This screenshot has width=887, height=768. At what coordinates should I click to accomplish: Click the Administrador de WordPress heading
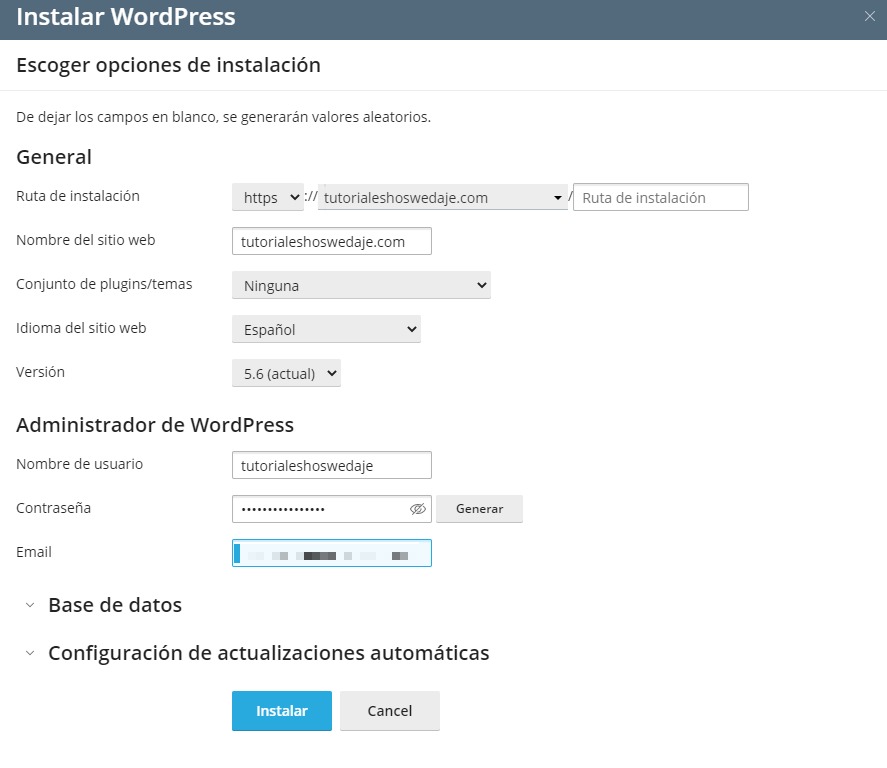[x=155, y=425]
